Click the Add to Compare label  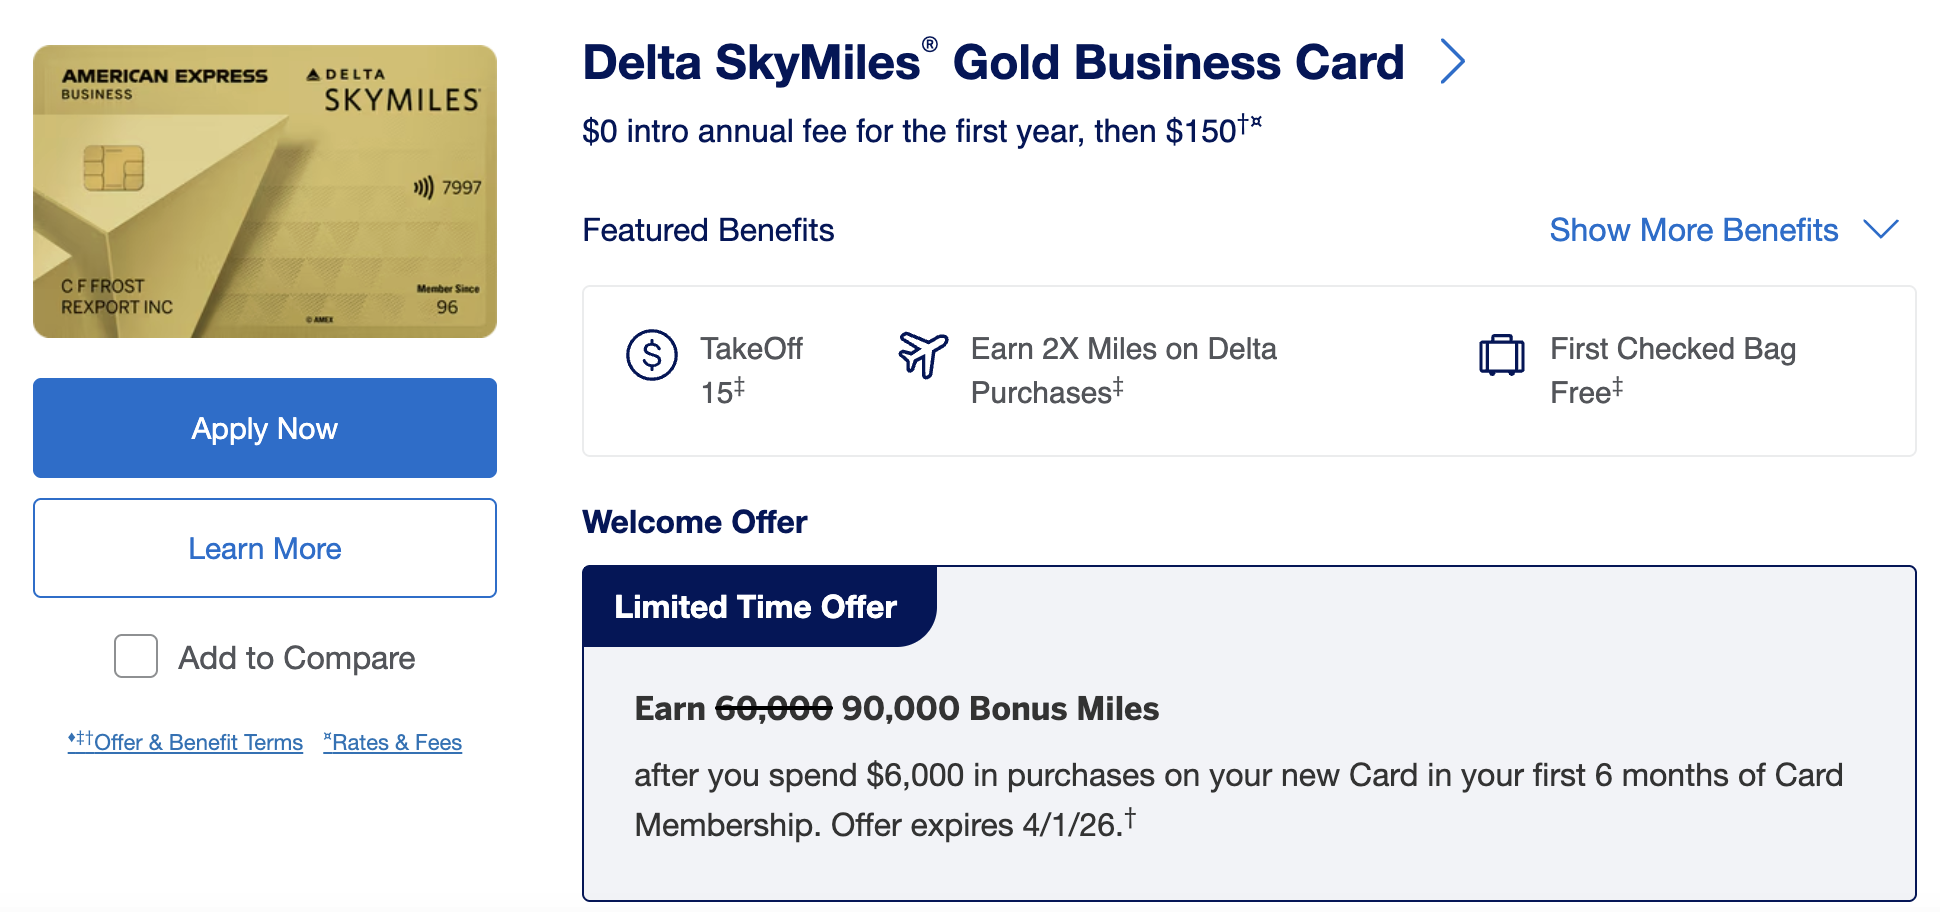coord(296,658)
